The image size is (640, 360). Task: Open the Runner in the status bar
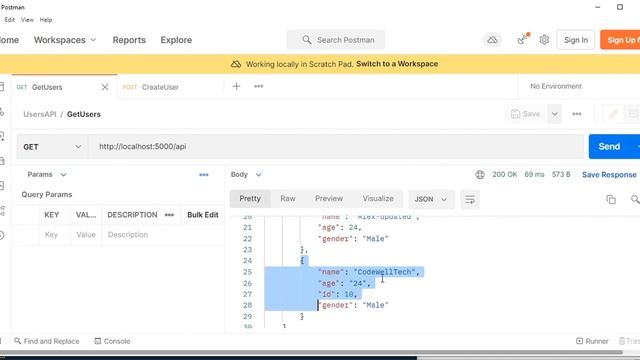592,341
